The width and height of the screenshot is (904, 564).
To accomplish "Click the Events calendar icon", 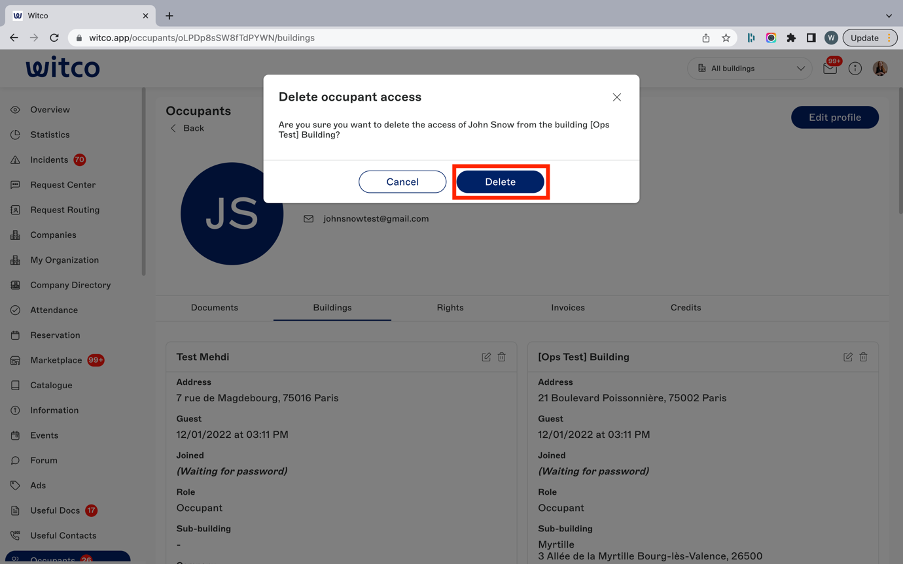I will [x=16, y=435].
